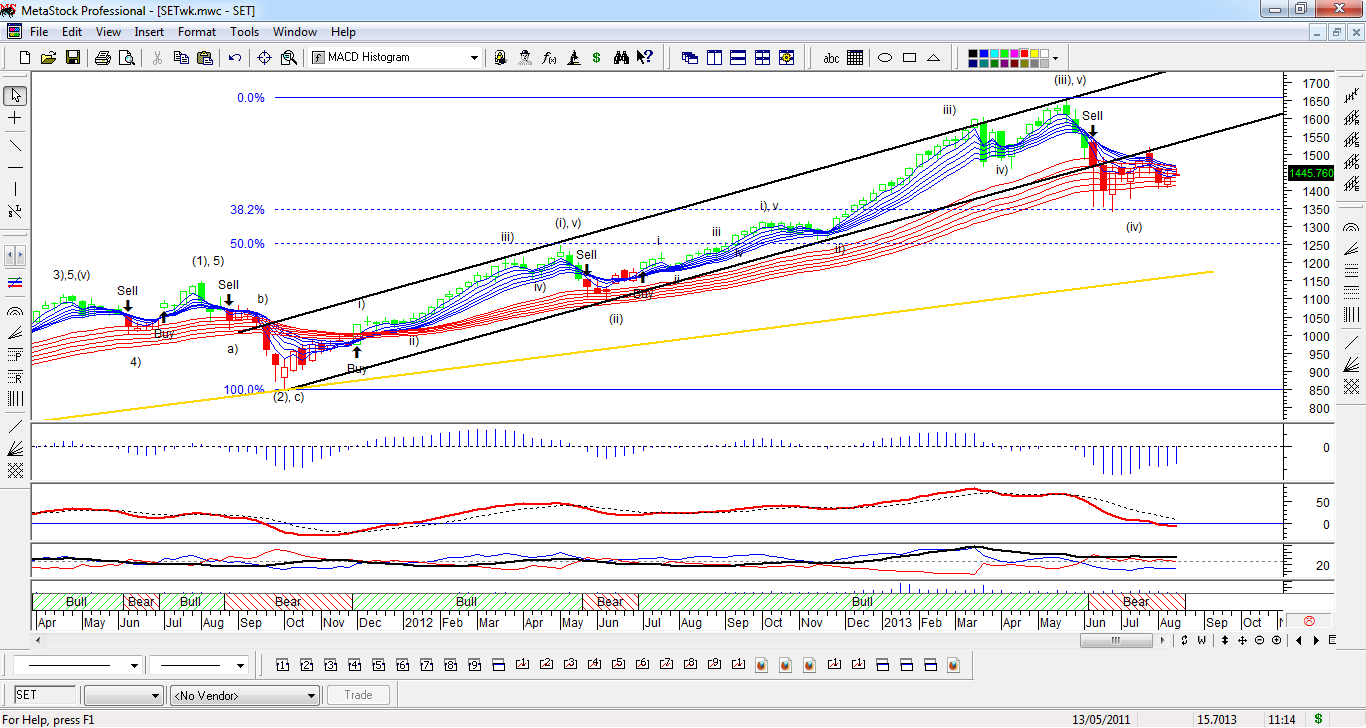1366x728 pixels.
Task: Click the context Help pointer icon
Action: [x=645, y=58]
